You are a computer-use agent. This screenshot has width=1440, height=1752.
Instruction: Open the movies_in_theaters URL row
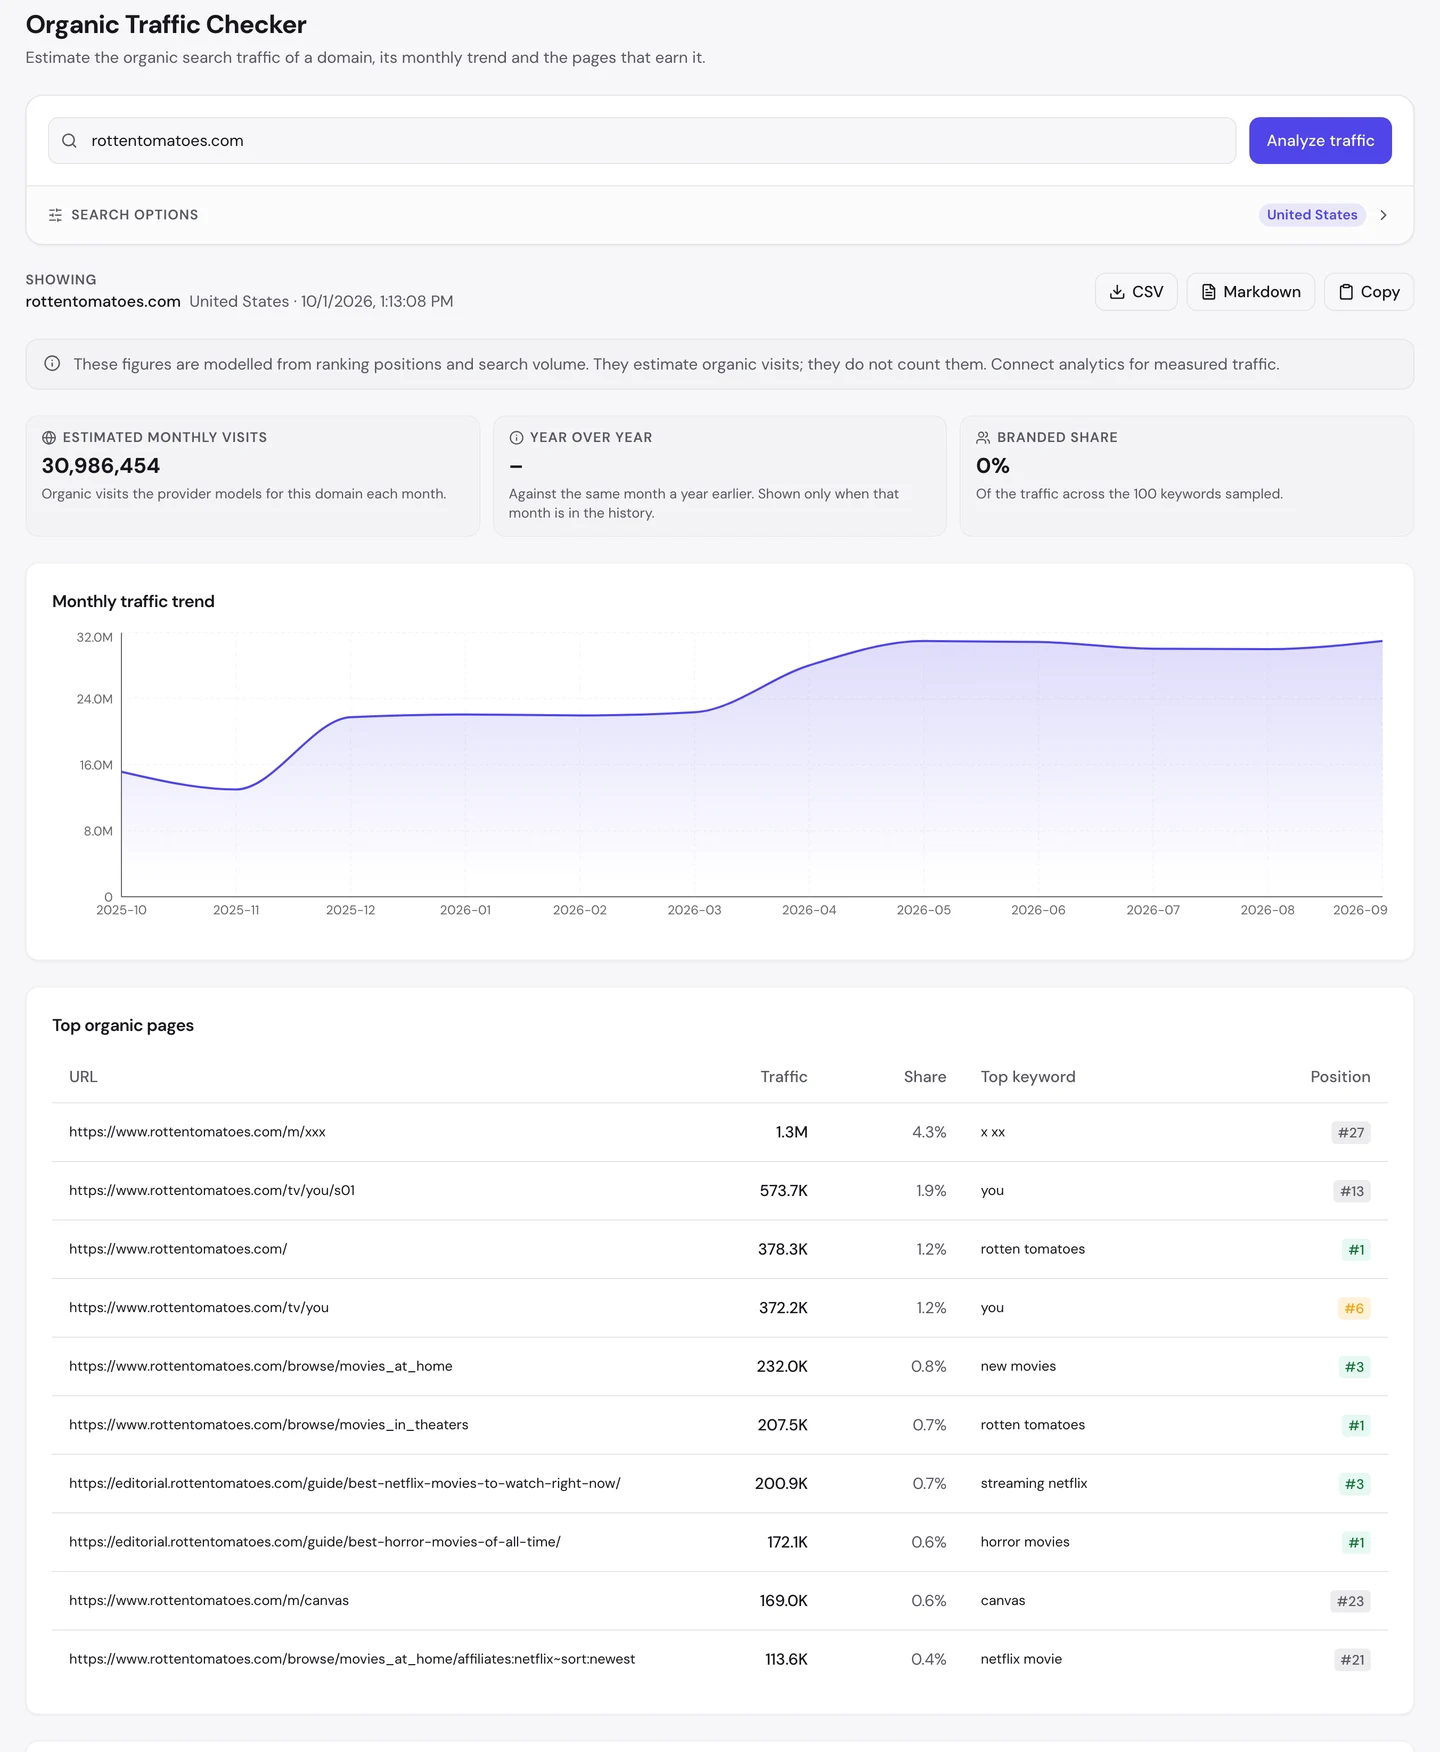click(x=268, y=1425)
